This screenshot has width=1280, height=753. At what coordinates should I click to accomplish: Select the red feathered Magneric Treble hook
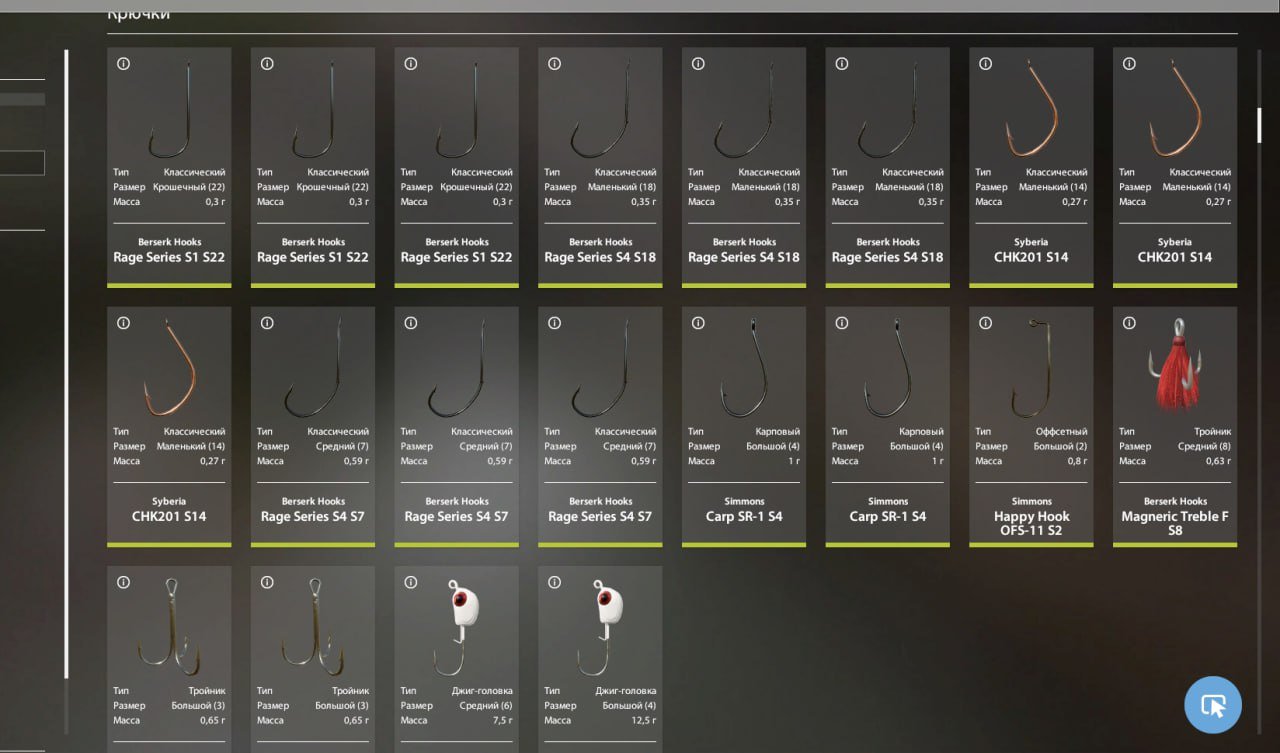[1175, 427]
